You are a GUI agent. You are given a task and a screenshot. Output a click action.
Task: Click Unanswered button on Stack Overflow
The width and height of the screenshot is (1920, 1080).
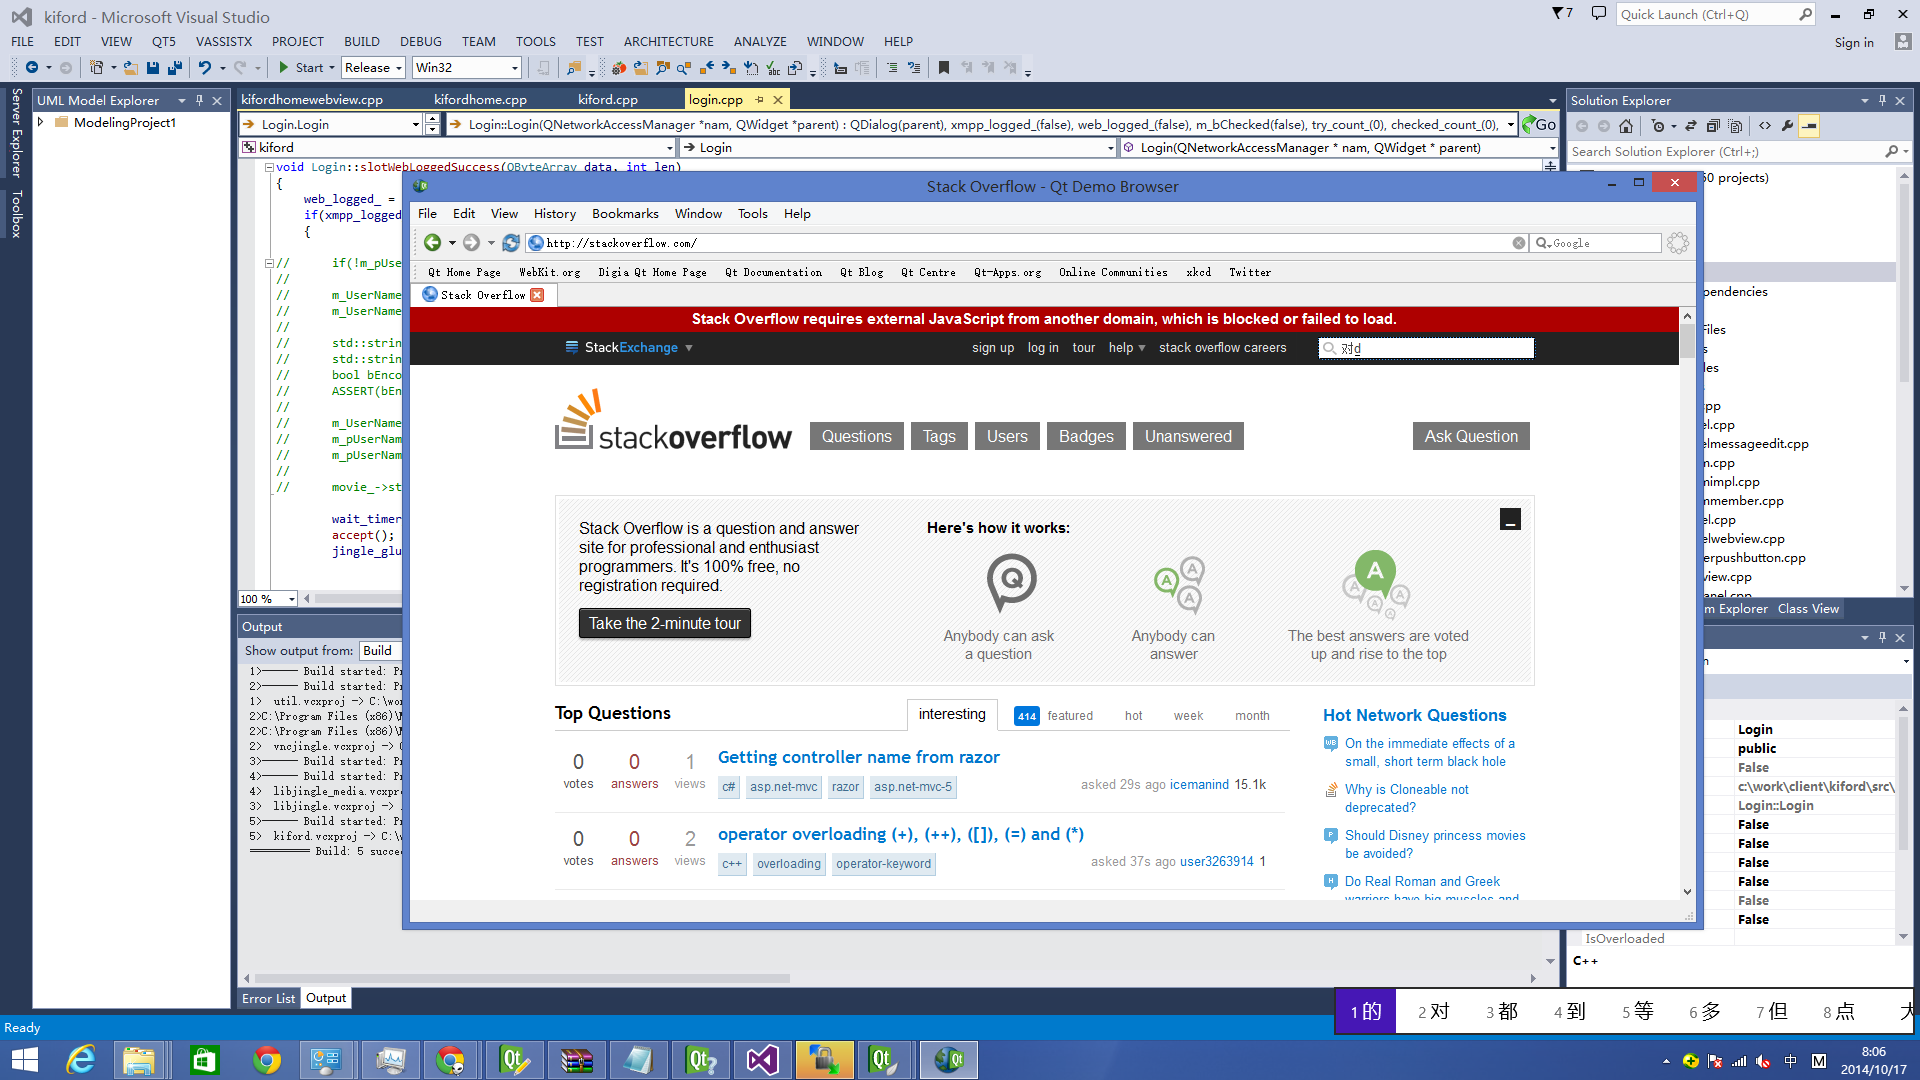click(1188, 436)
